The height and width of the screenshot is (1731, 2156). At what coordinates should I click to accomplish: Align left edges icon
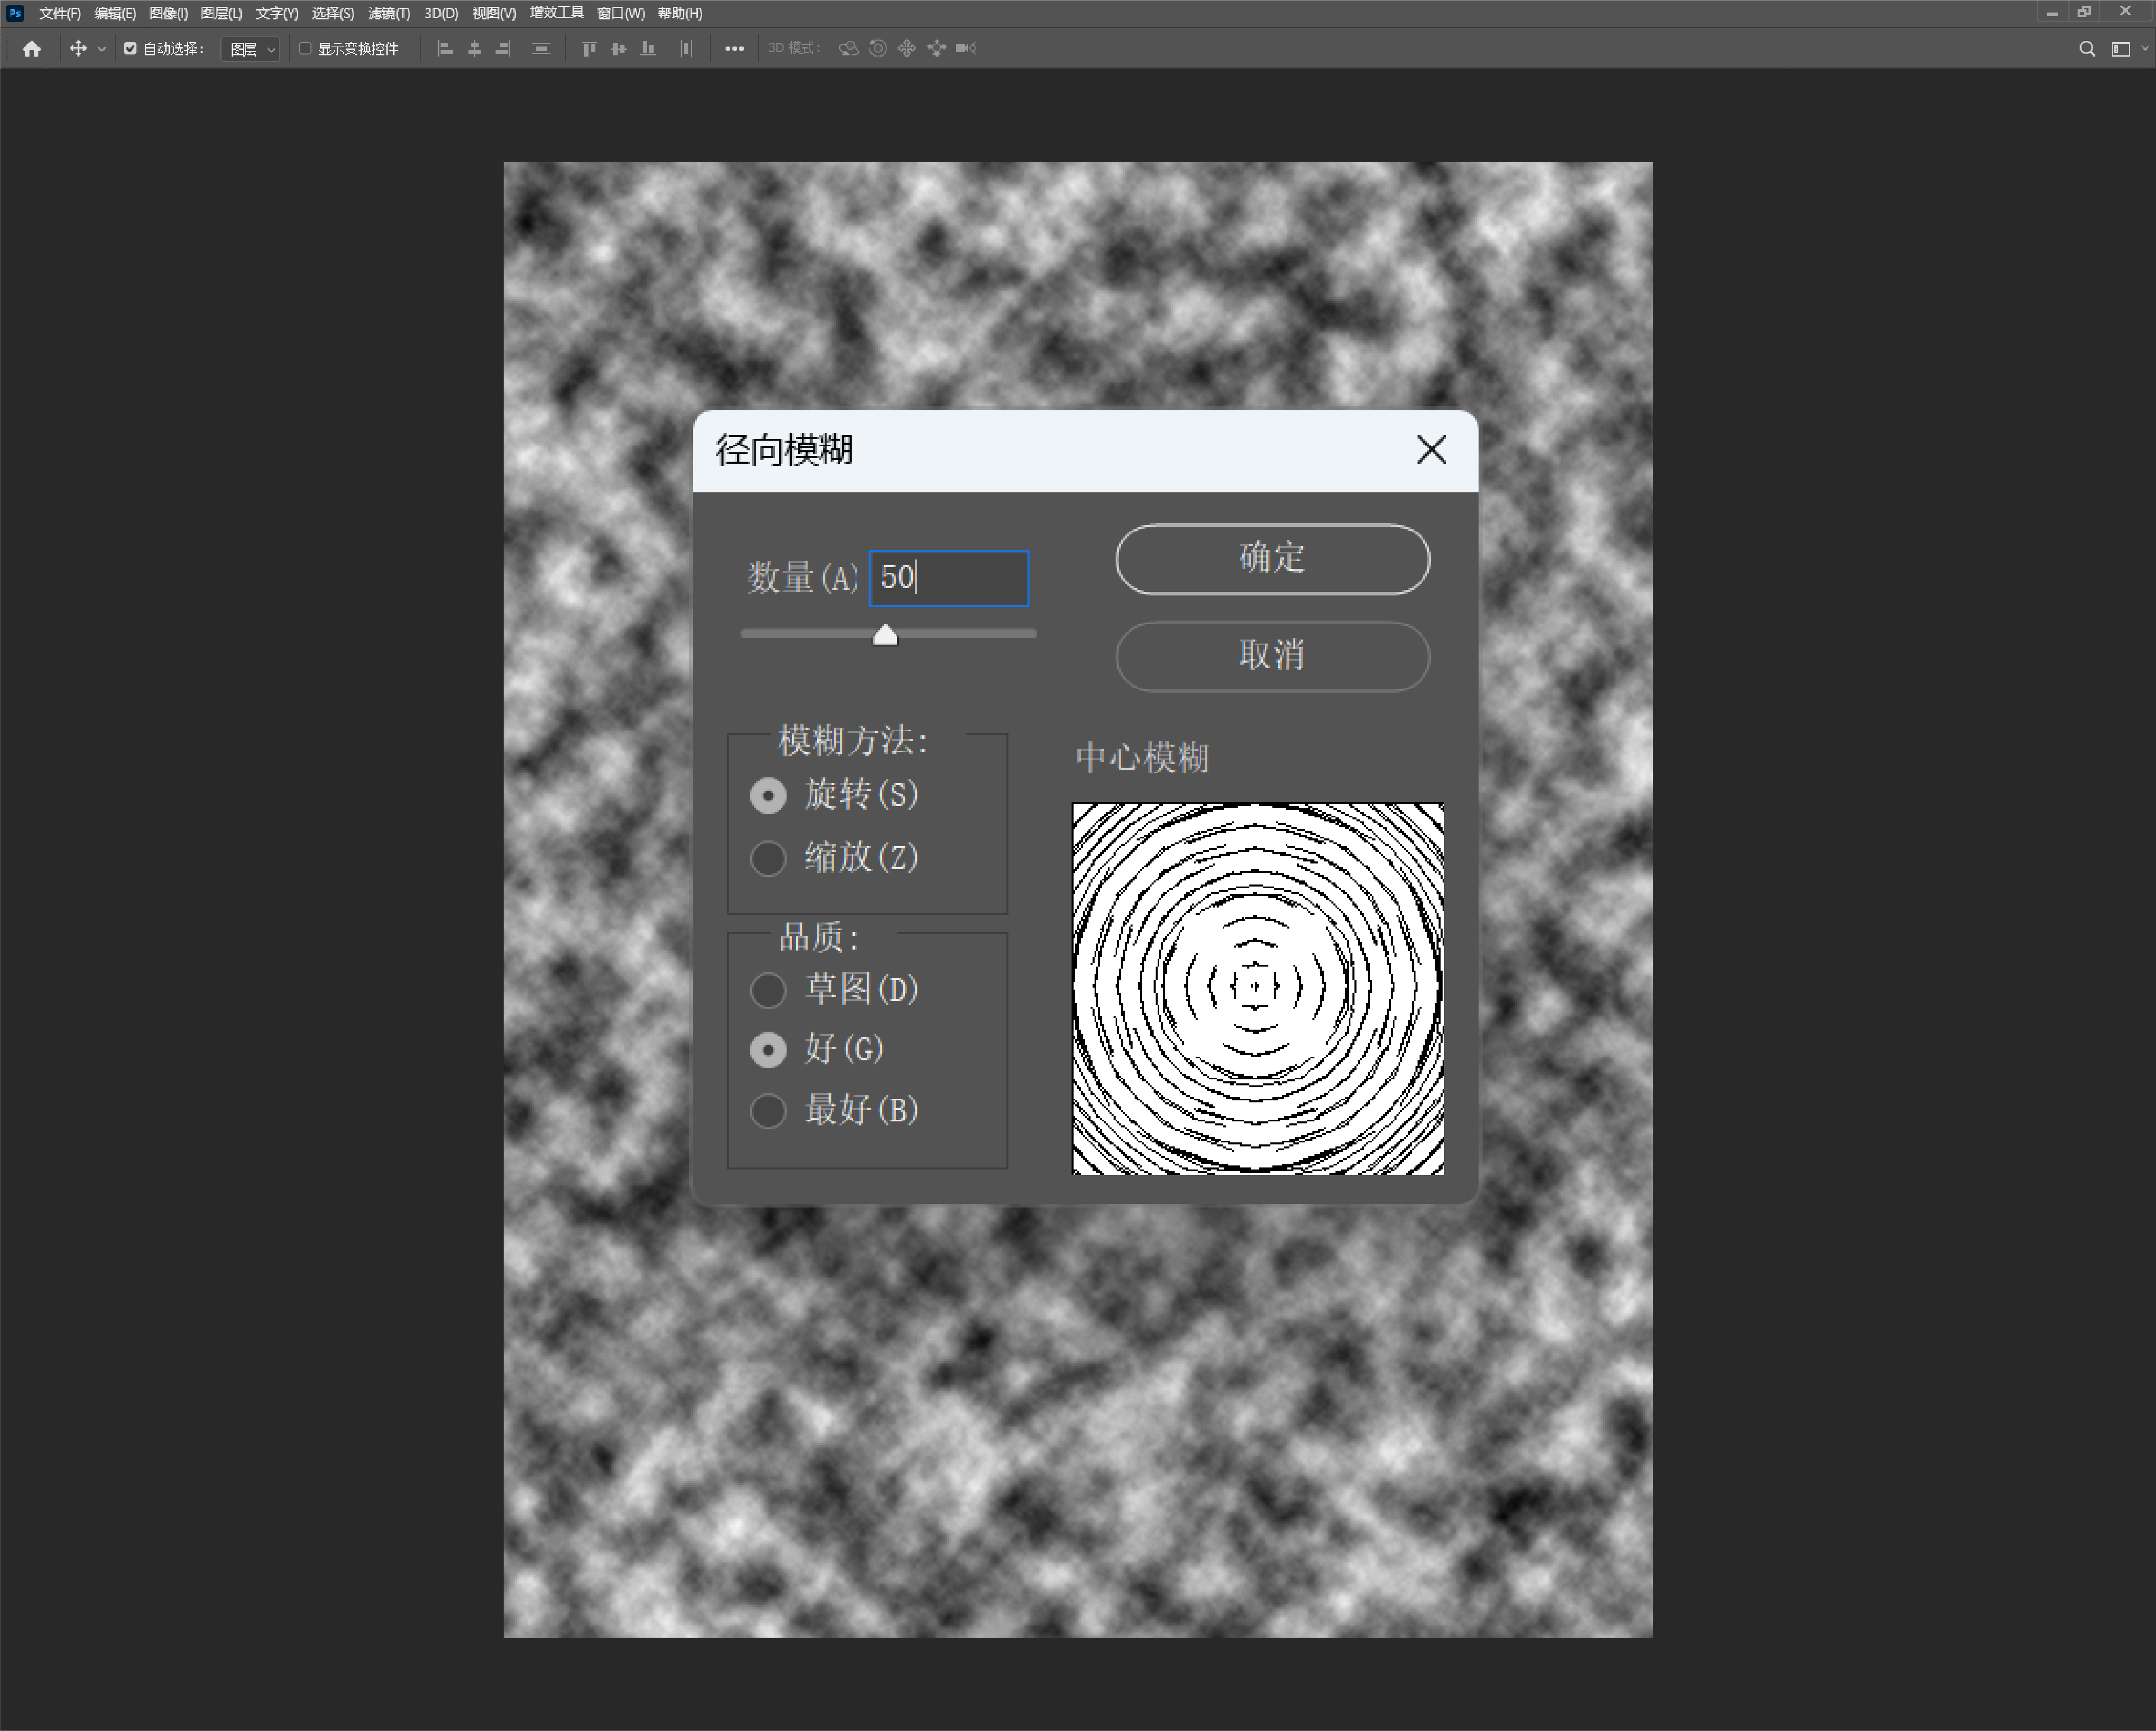[445, 48]
